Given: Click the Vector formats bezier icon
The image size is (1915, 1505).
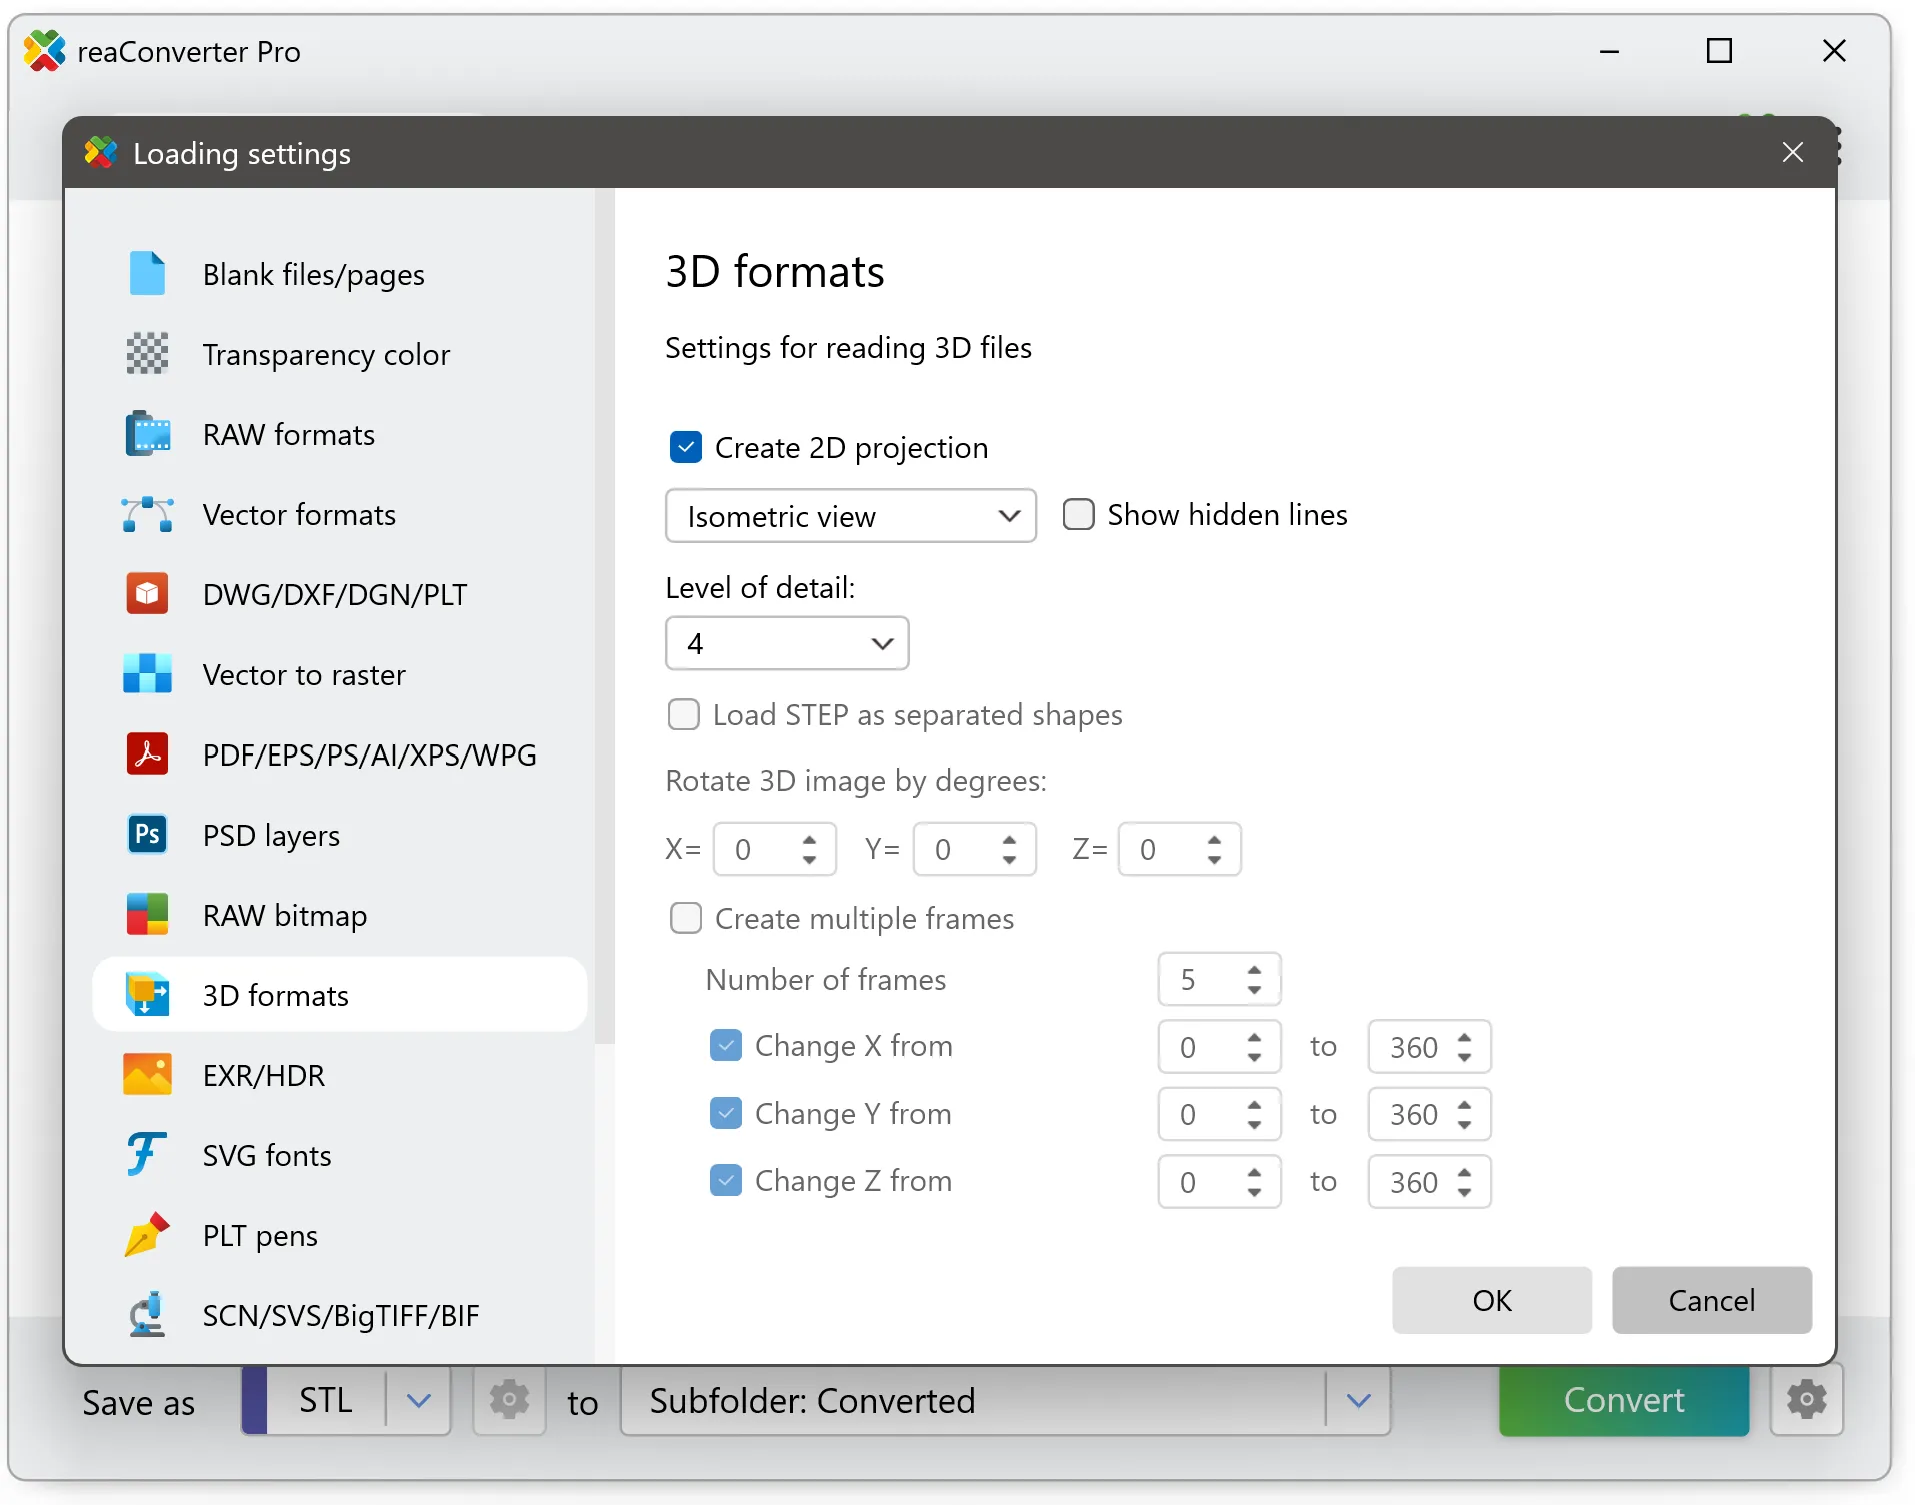Looking at the screenshot, I should pyautogui.click(x=147, y=514).
